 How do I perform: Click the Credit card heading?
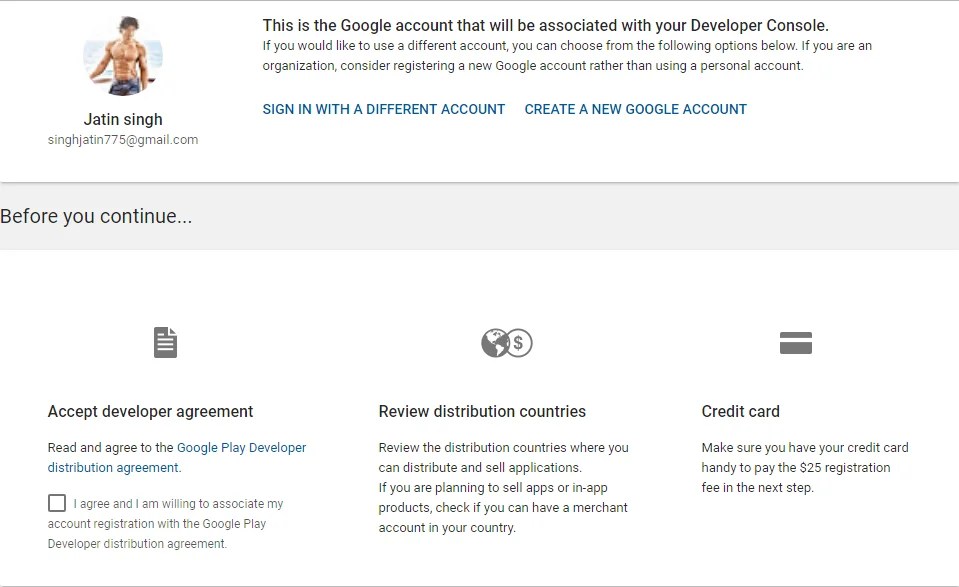tap(740, 411)
